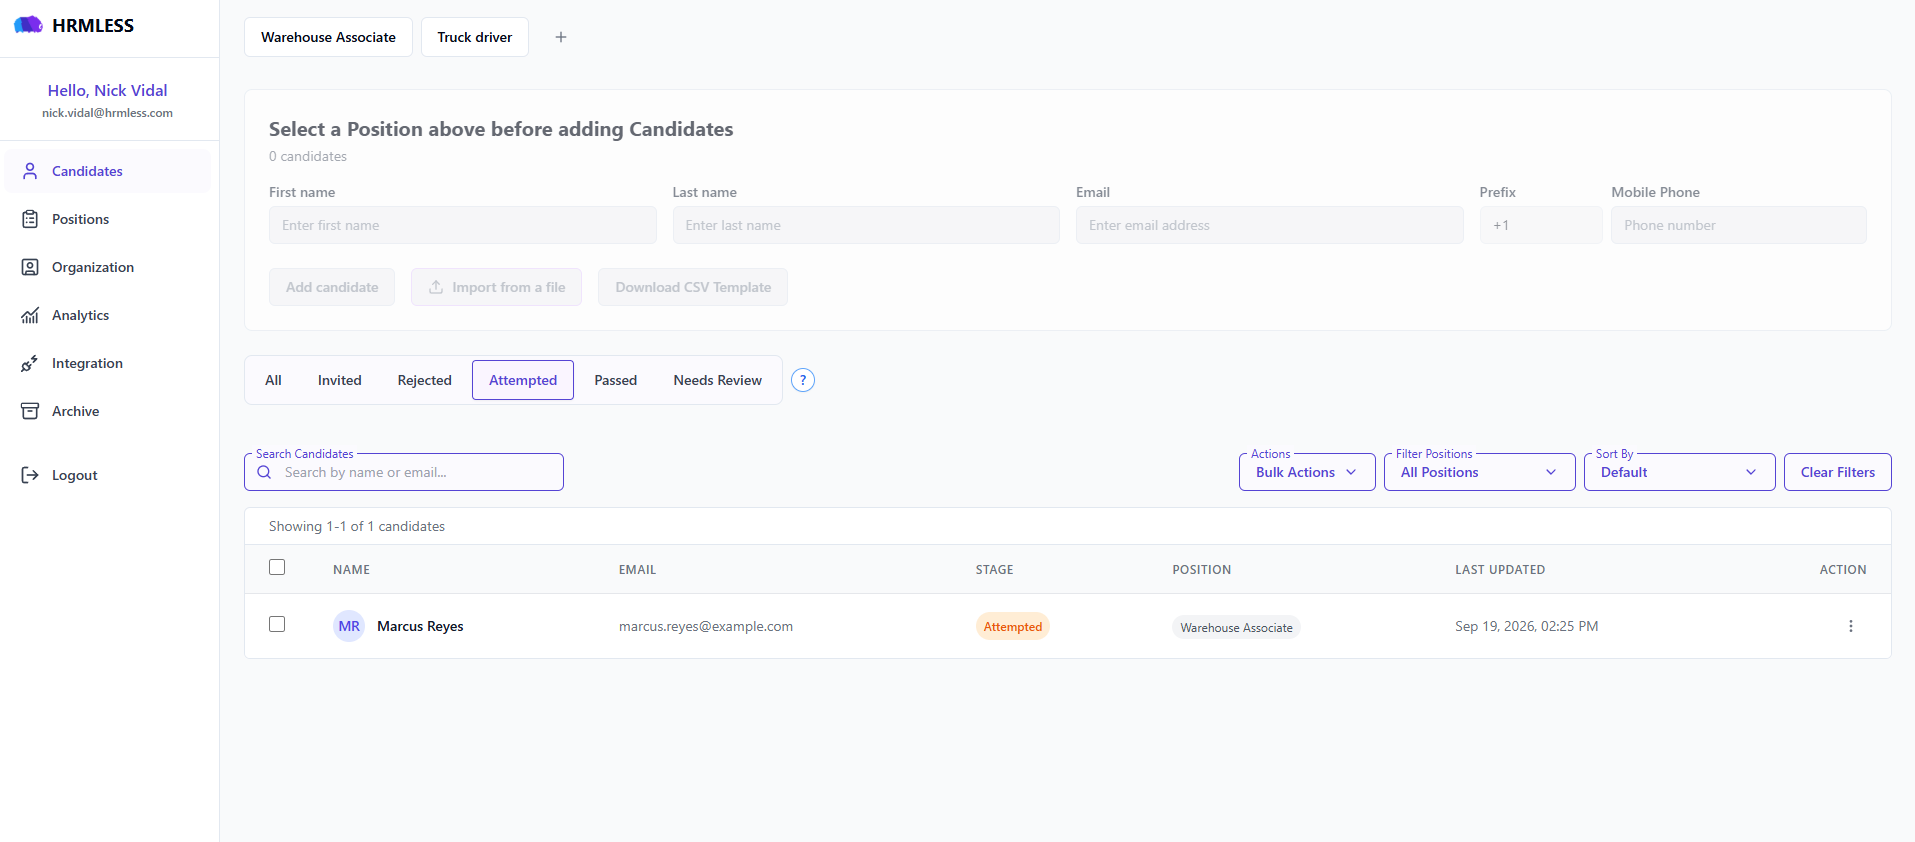Click the Prefix +1 field
The image size is (1915, 842).
pos(1541,225)
